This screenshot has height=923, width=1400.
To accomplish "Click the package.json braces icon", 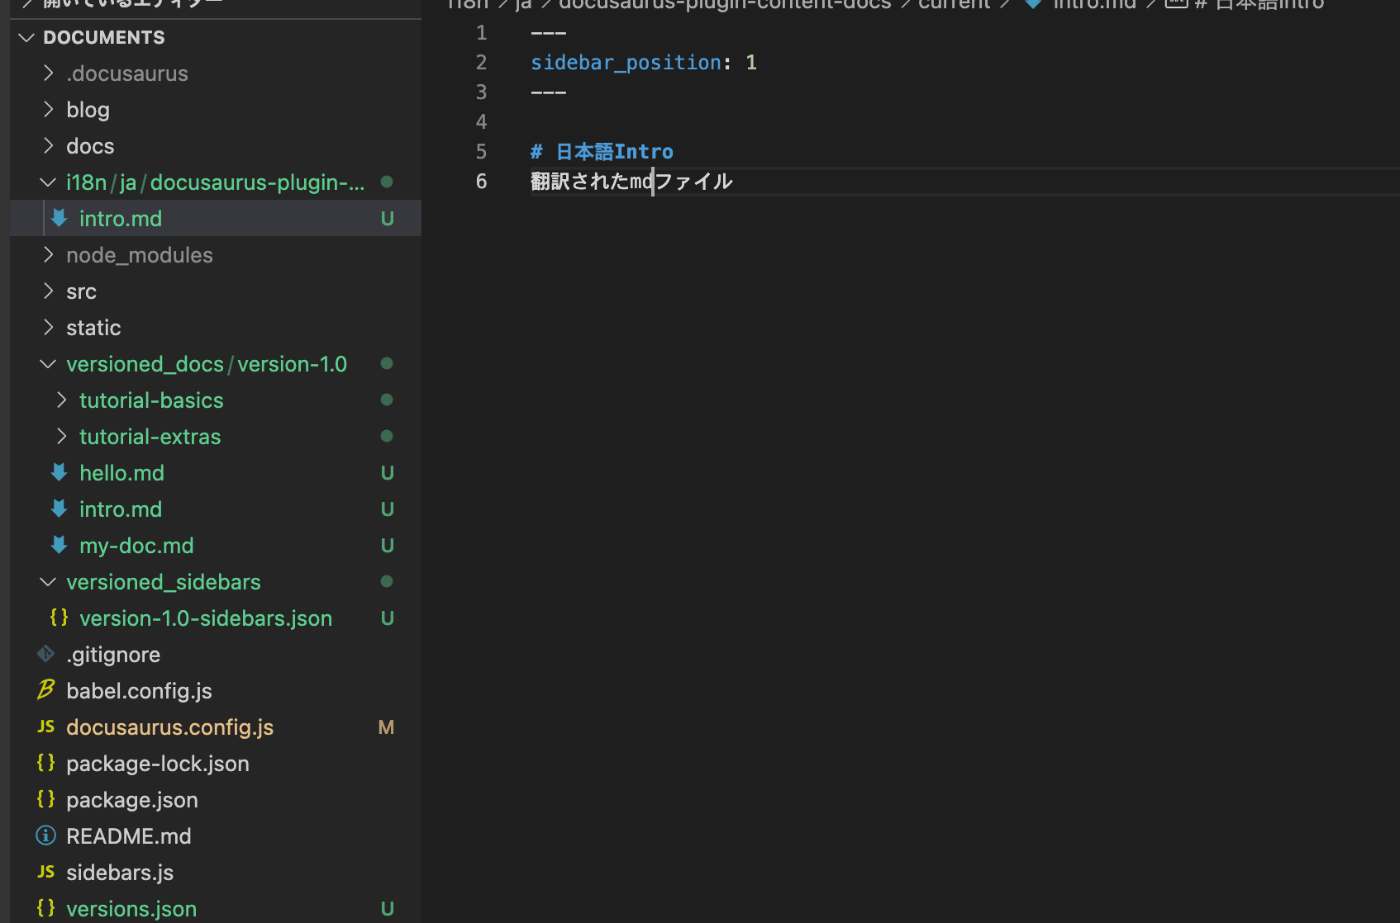I will tap(46, 799).
